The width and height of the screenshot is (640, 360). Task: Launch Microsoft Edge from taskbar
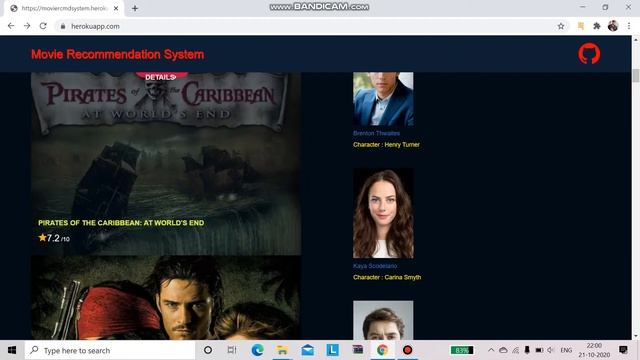(x=257, y=350)
